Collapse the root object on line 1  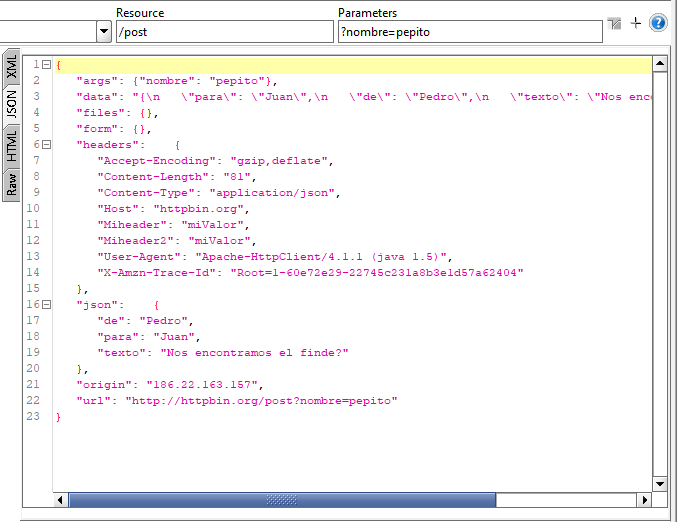(46, 65)
